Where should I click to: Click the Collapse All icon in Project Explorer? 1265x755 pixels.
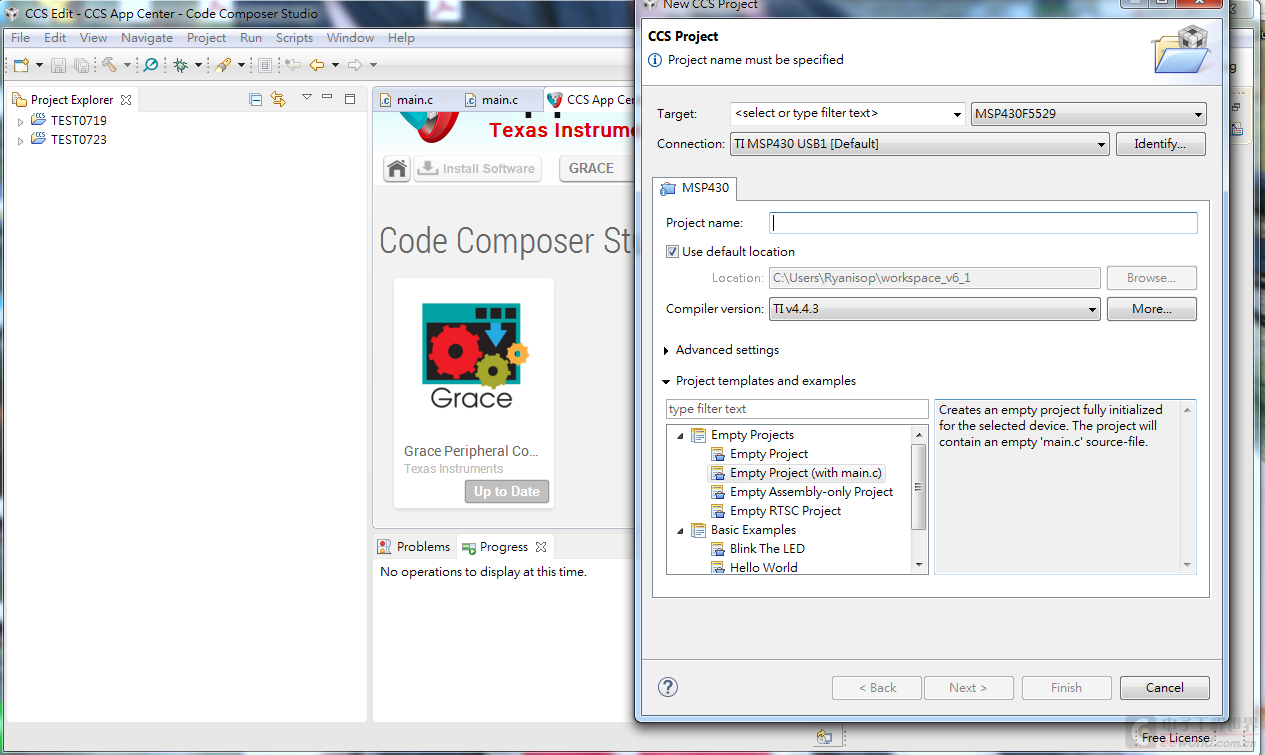256,99
